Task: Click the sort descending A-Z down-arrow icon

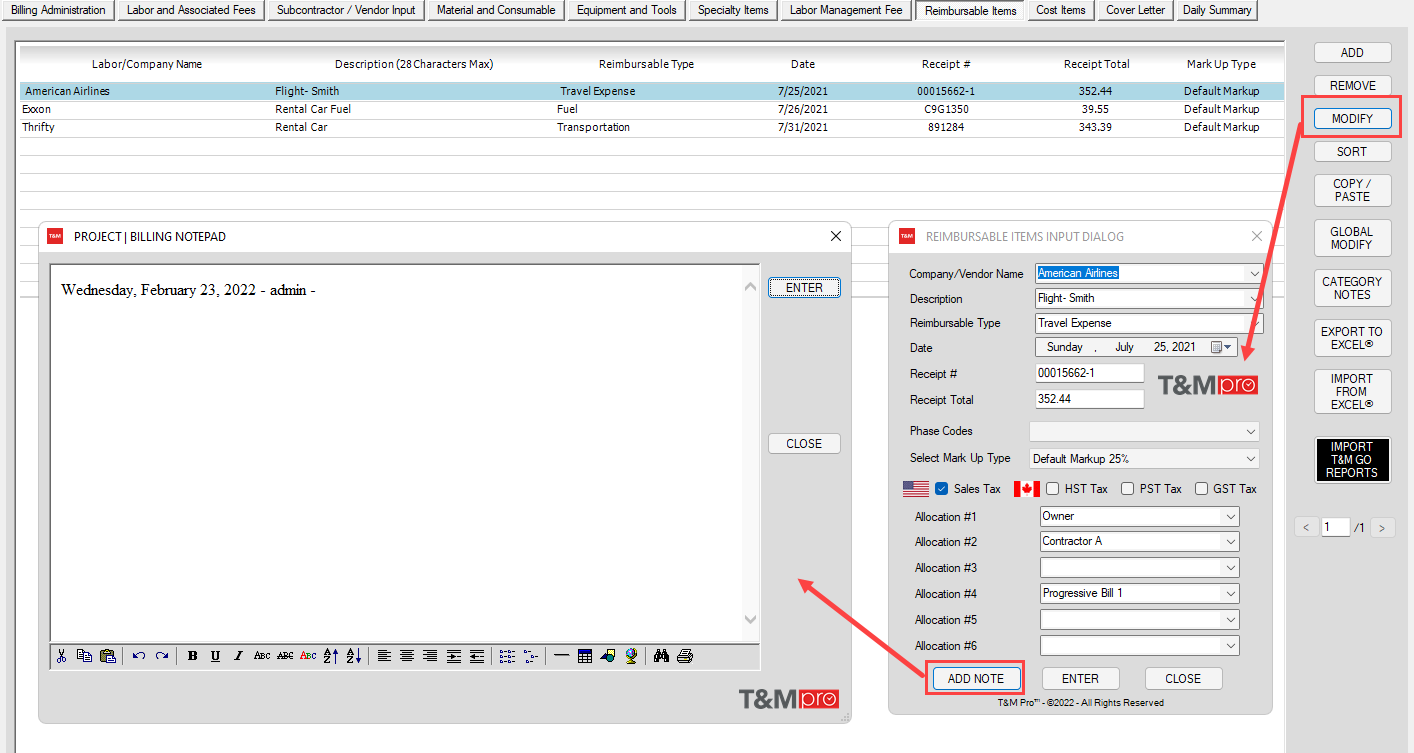Action: click(354, 656)
